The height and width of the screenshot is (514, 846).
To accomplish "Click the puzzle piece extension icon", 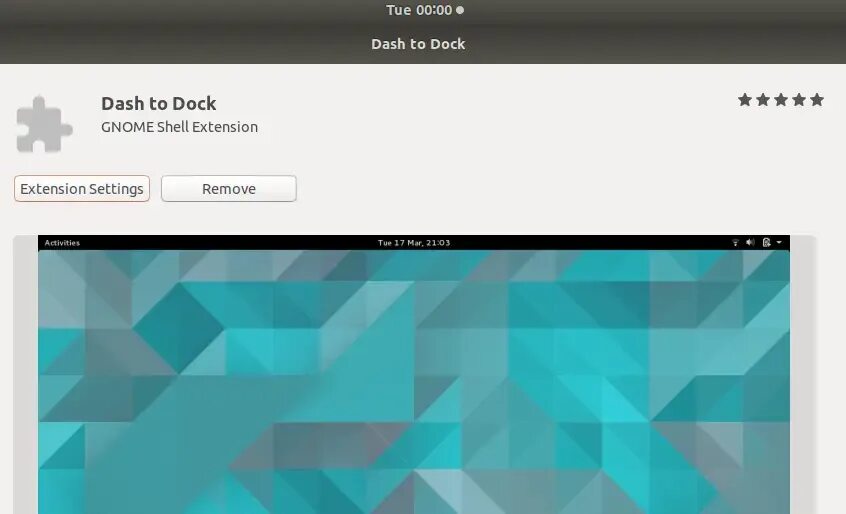I will [x=44, y=124].
